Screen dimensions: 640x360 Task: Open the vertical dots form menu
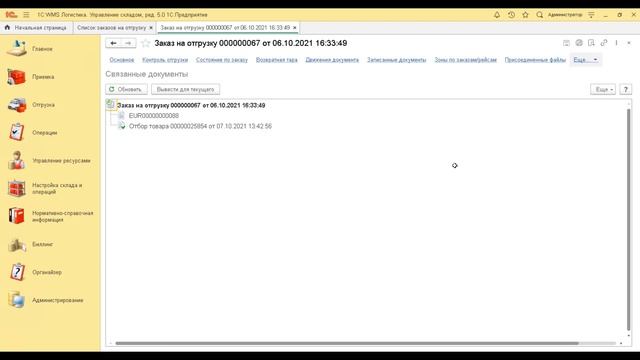(x=616, y=43)
